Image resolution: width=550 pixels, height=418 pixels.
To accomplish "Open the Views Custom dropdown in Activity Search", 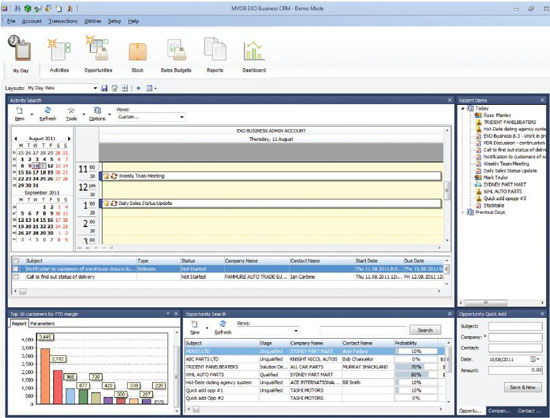I will (x=182, y=117).
